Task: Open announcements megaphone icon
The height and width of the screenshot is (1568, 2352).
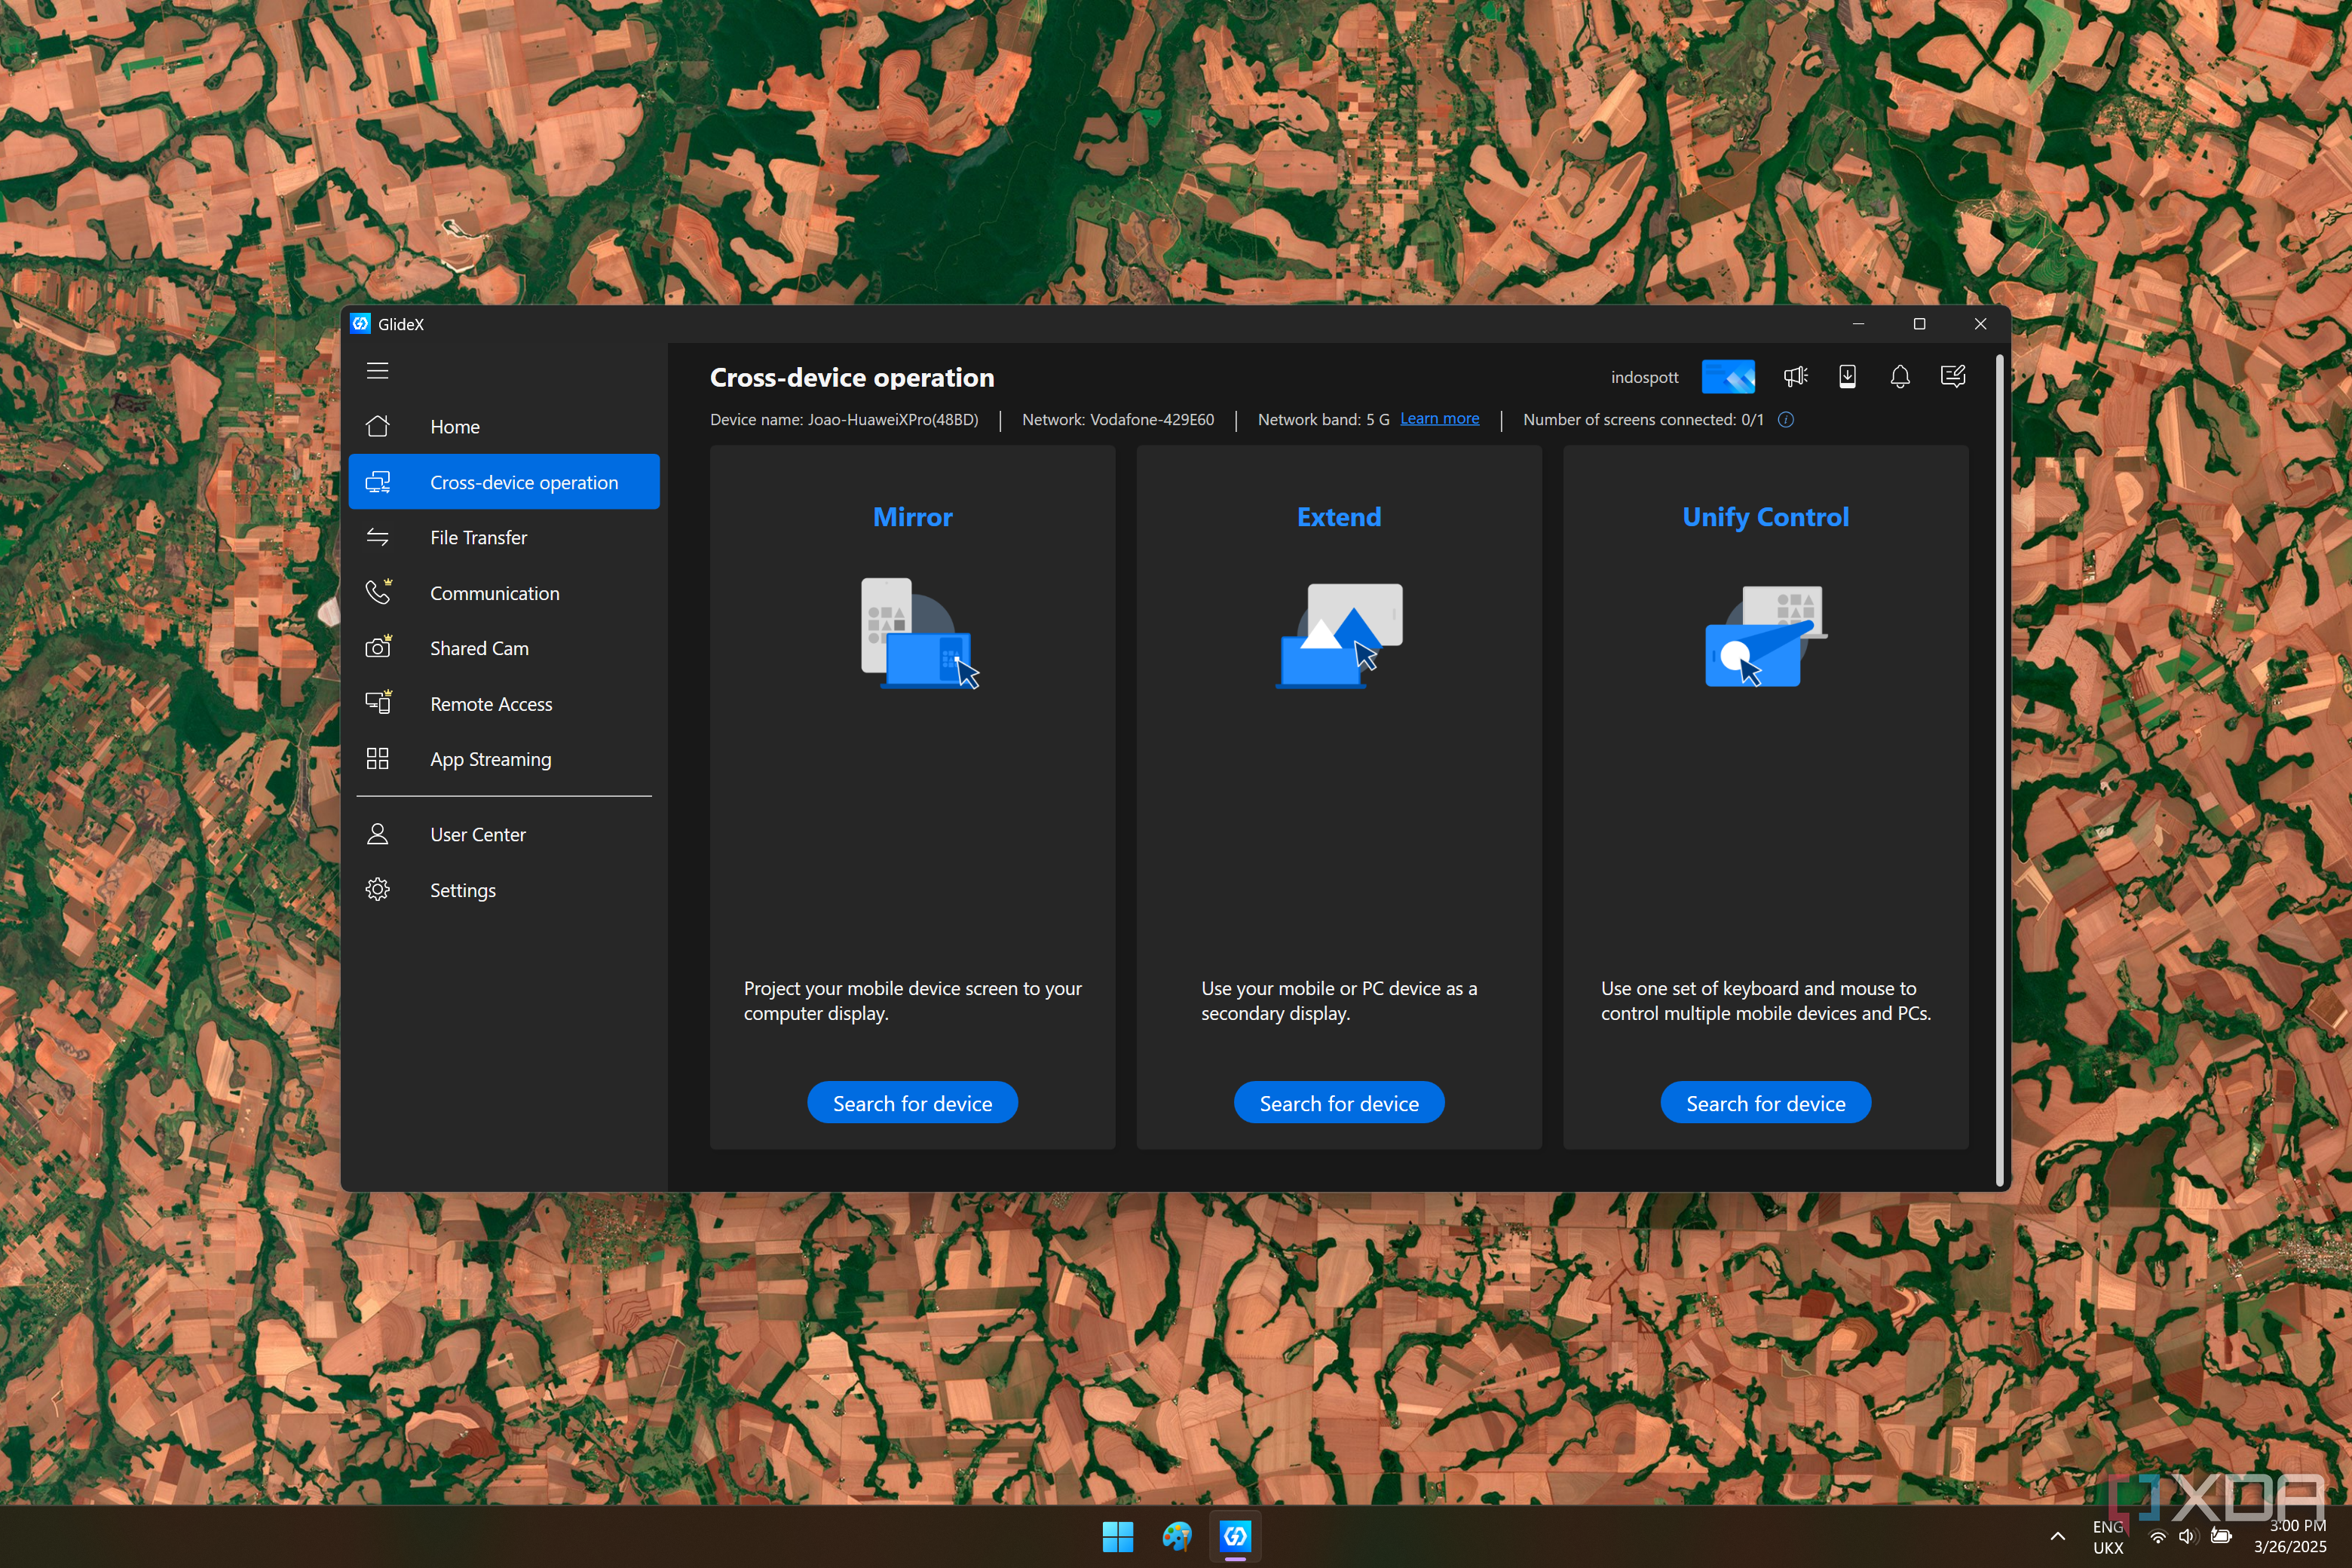Action: [x=1796, y=376]
